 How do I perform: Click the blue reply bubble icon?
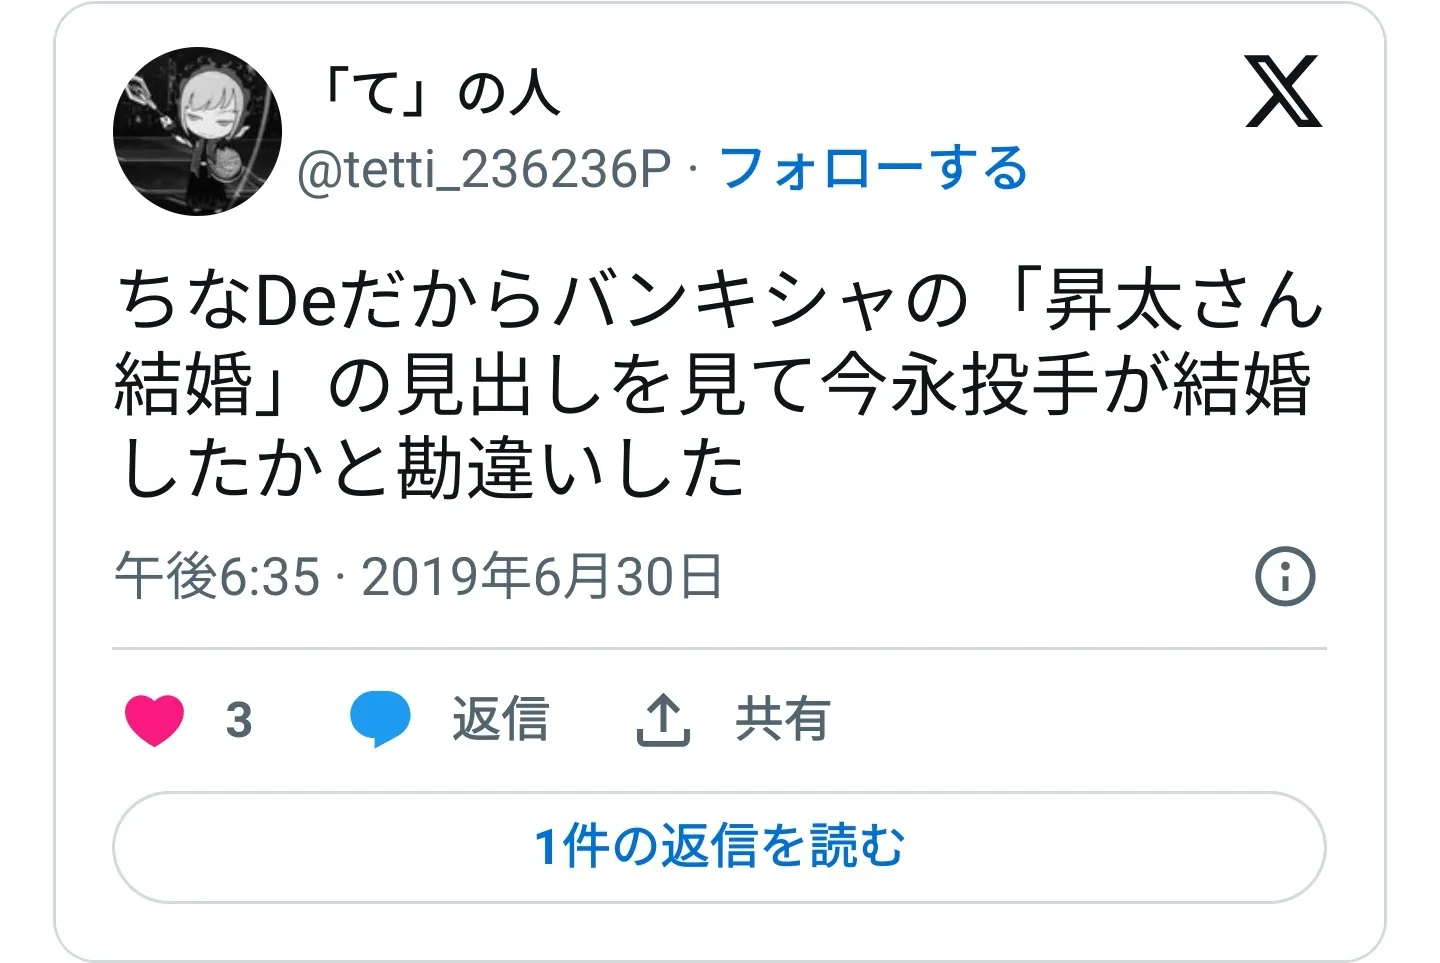(380, 720)
